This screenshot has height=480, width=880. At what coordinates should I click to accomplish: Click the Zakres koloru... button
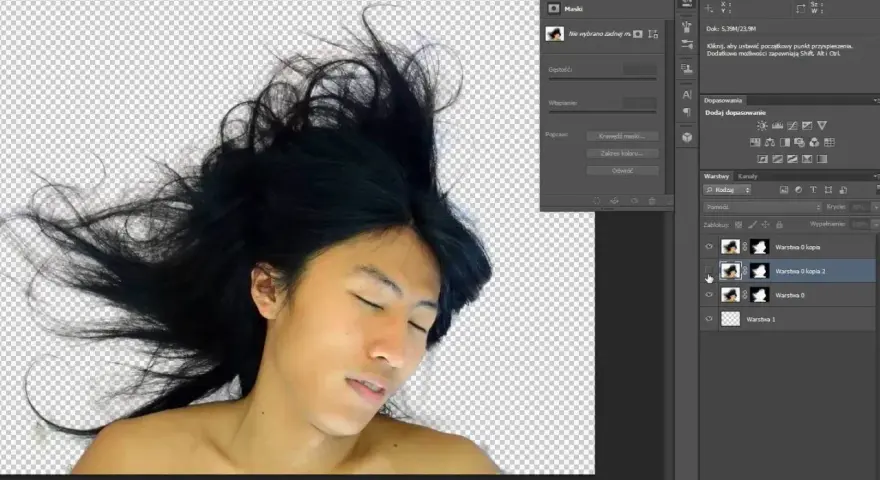[x=622, y=153]
